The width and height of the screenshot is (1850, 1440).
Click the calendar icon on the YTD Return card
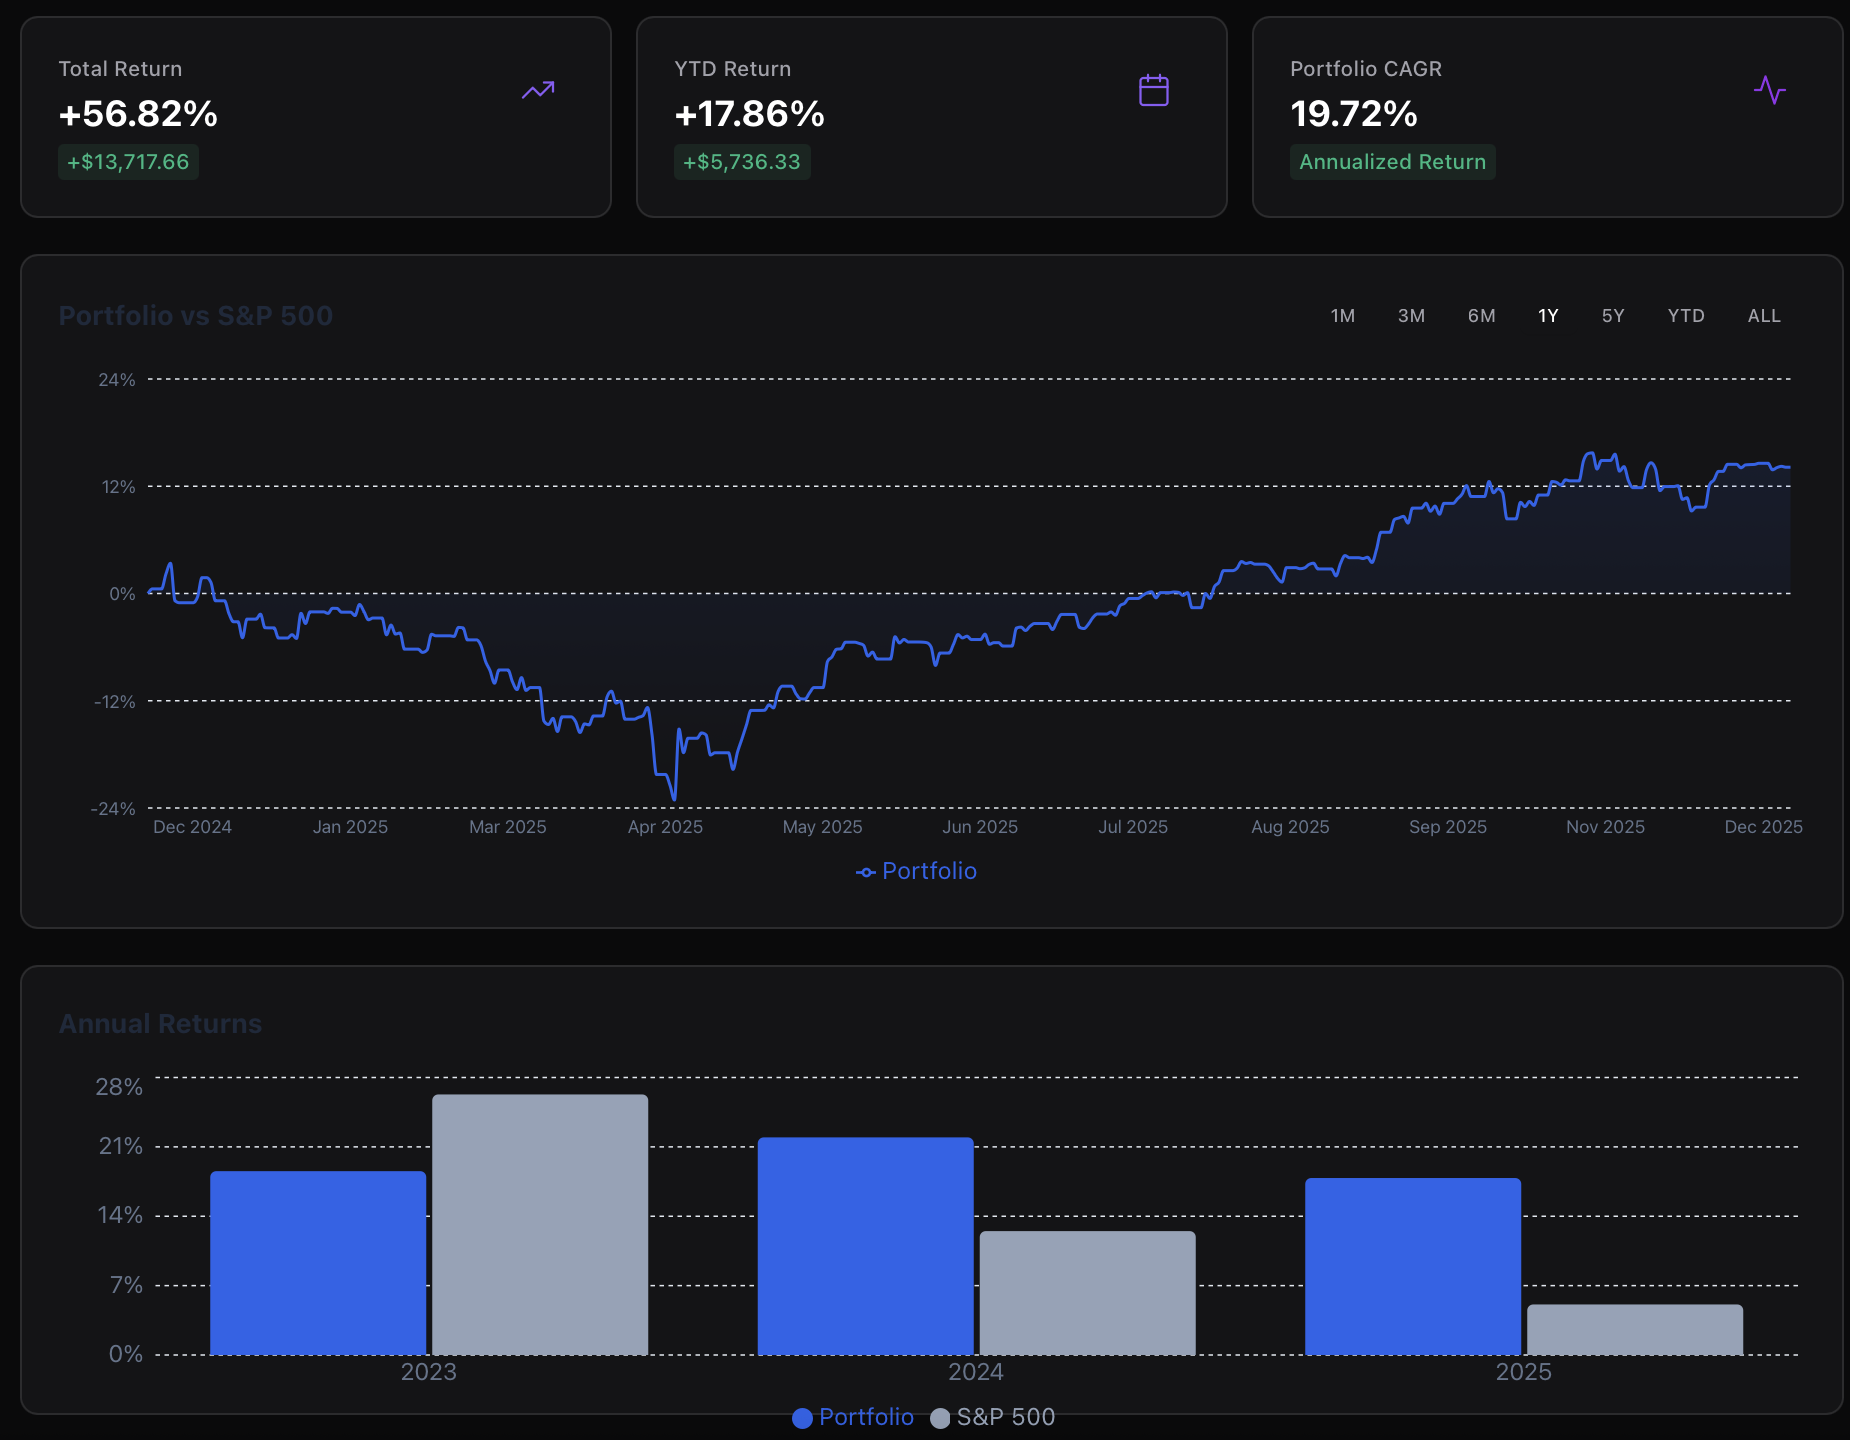point(1153,90)
